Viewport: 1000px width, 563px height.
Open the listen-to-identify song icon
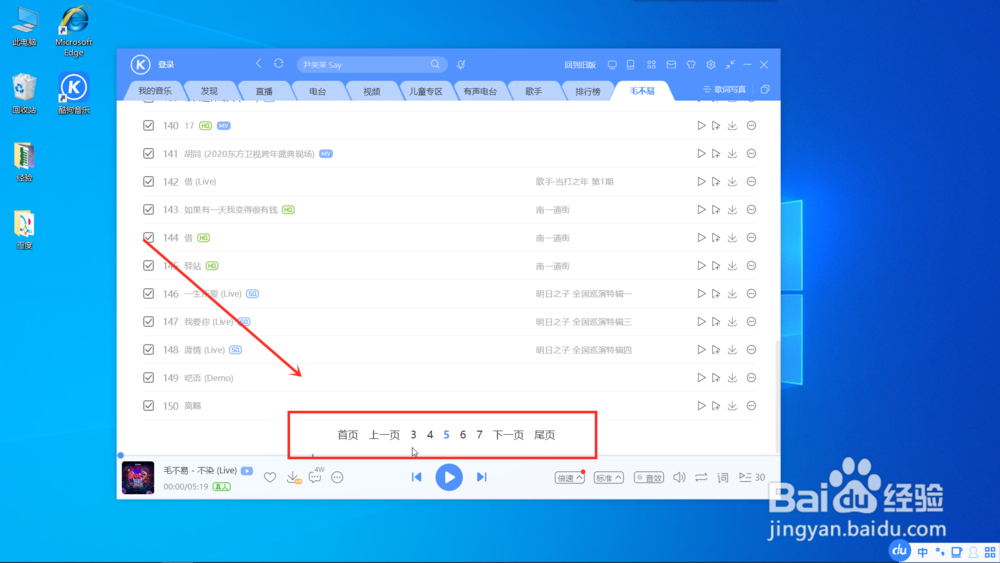click(461, 64)
